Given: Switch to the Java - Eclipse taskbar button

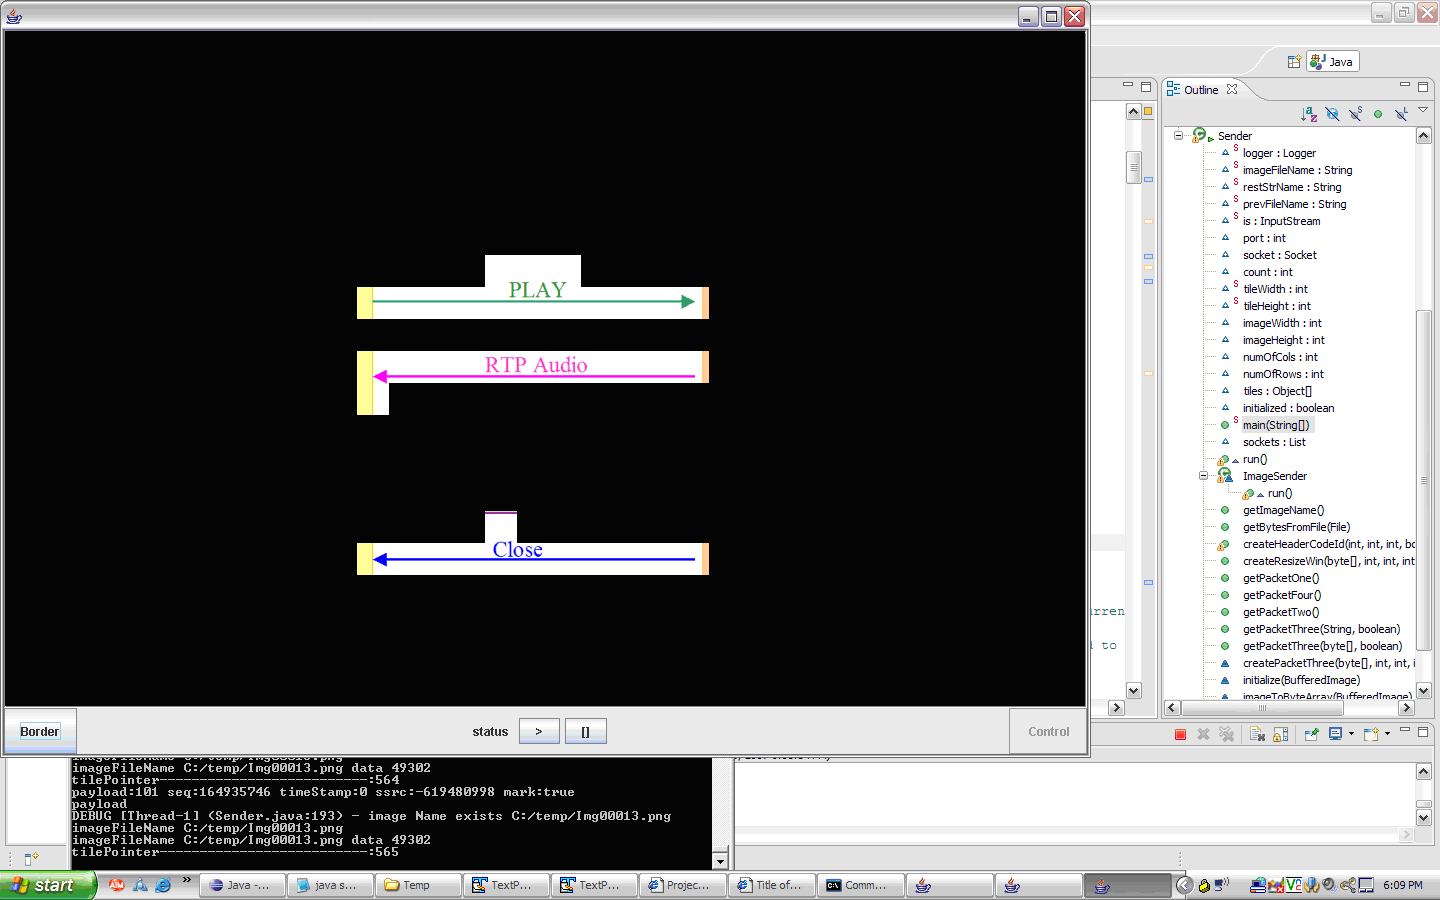Looking at the screenshot, I should pos(242,885).
